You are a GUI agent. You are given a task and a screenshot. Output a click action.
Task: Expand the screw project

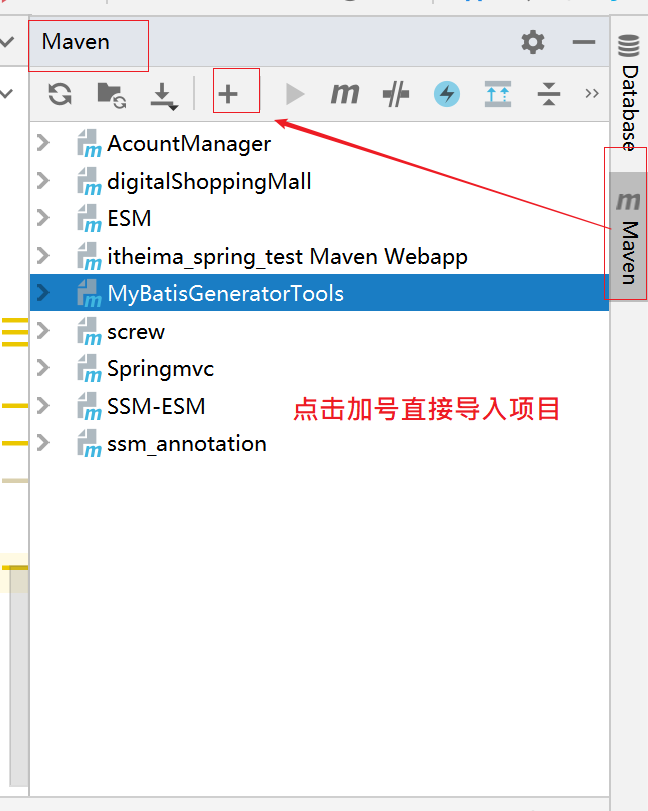(x=43, y=331)
